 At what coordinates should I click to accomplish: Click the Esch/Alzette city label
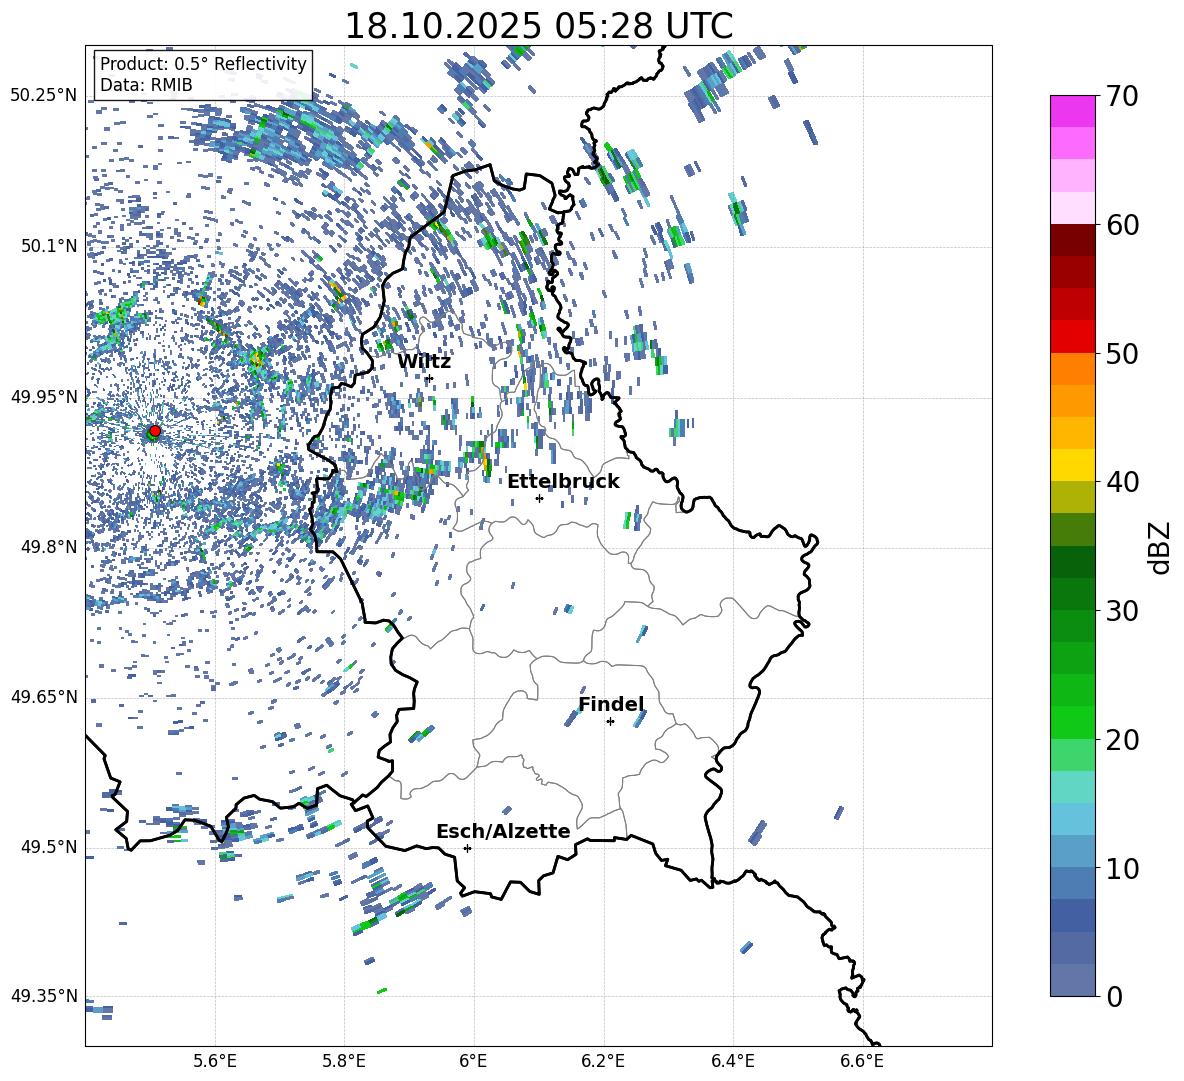(503, 832)
